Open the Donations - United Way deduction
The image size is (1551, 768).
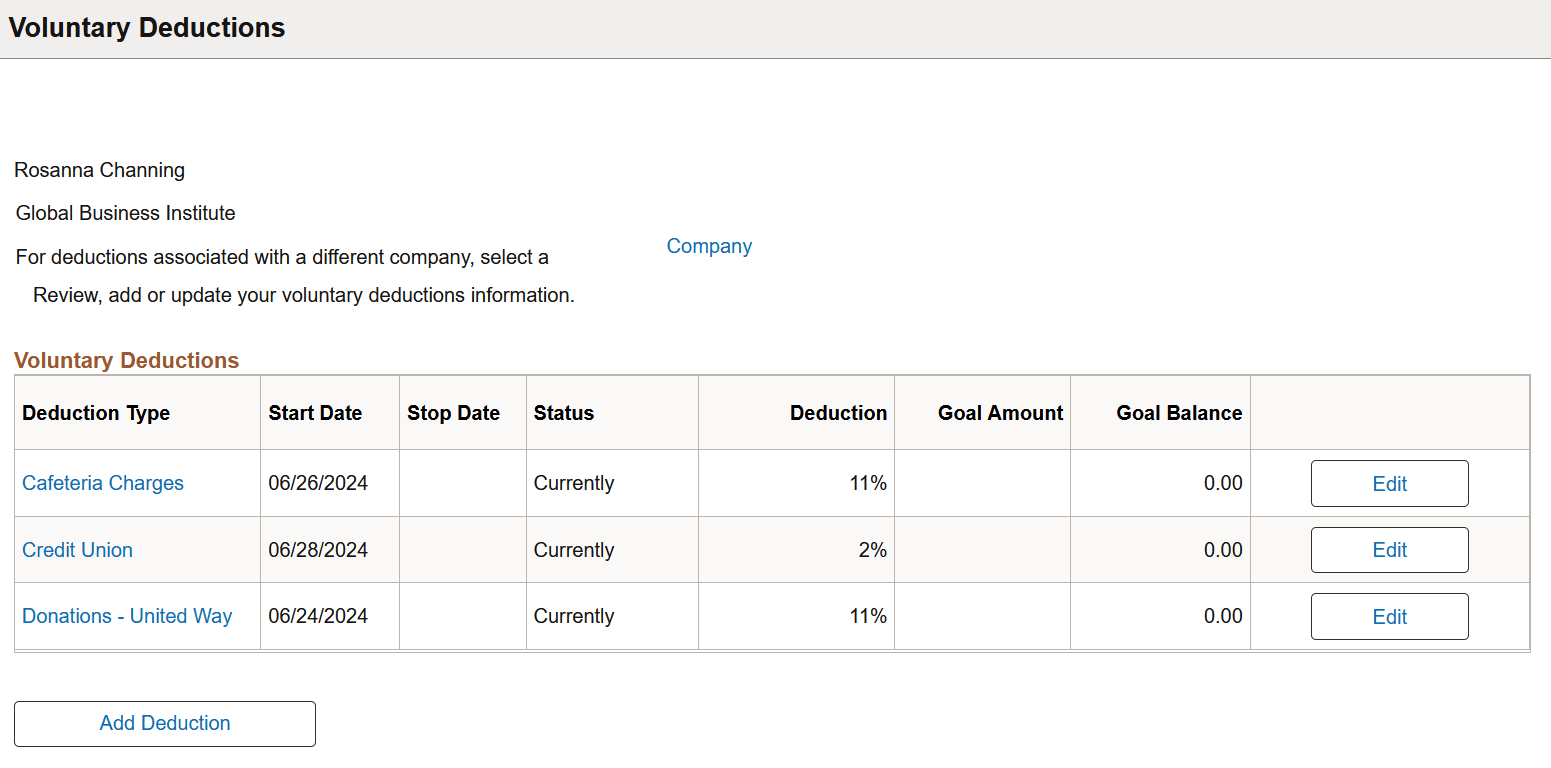click(x=127, y=615)
